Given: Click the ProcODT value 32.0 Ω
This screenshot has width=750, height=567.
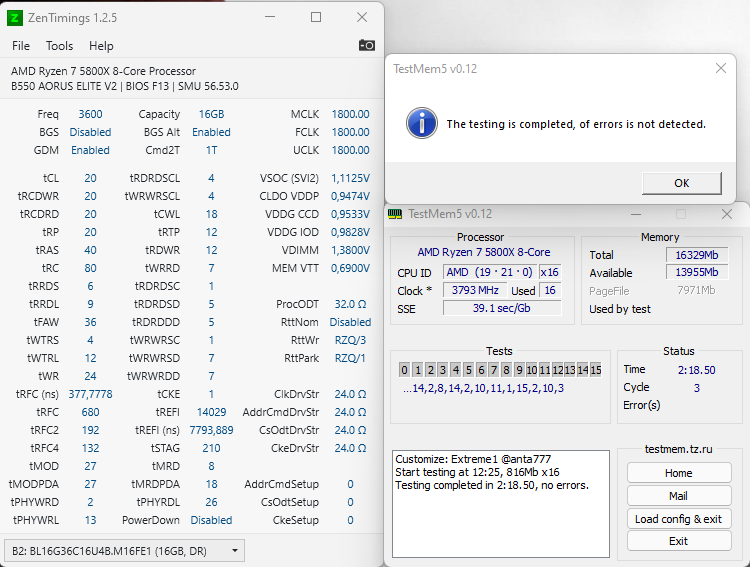Looking at the screenshot, I should [x=351, y=304].
